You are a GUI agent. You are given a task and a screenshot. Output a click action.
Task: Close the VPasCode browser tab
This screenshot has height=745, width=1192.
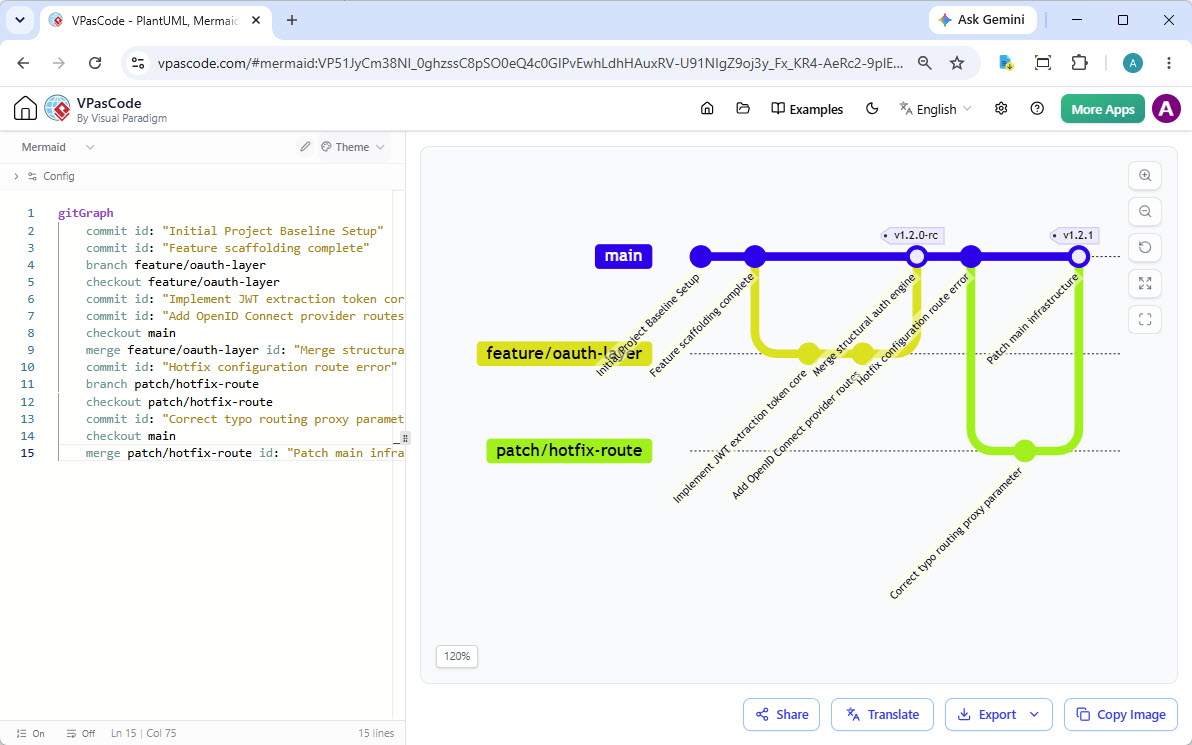click(x=256, y=21)
